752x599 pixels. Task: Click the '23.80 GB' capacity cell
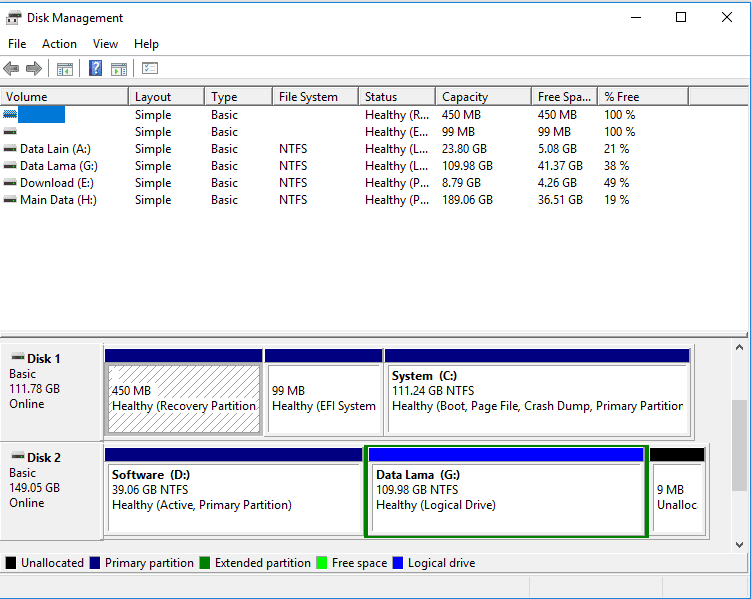tap(464, 149)
